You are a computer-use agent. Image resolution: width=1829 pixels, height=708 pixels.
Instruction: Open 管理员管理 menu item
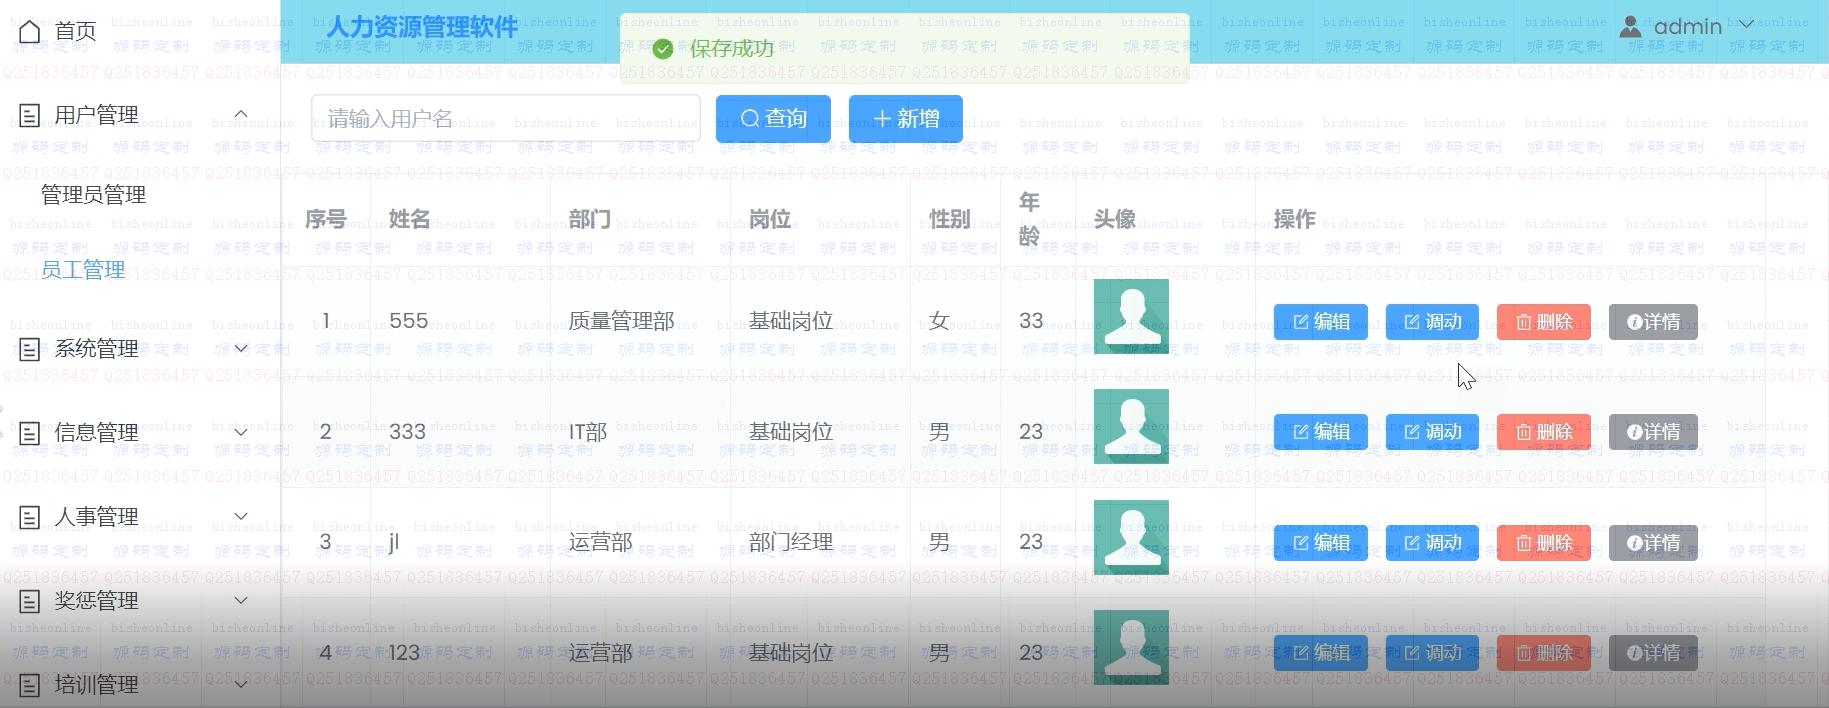[93, 195]
